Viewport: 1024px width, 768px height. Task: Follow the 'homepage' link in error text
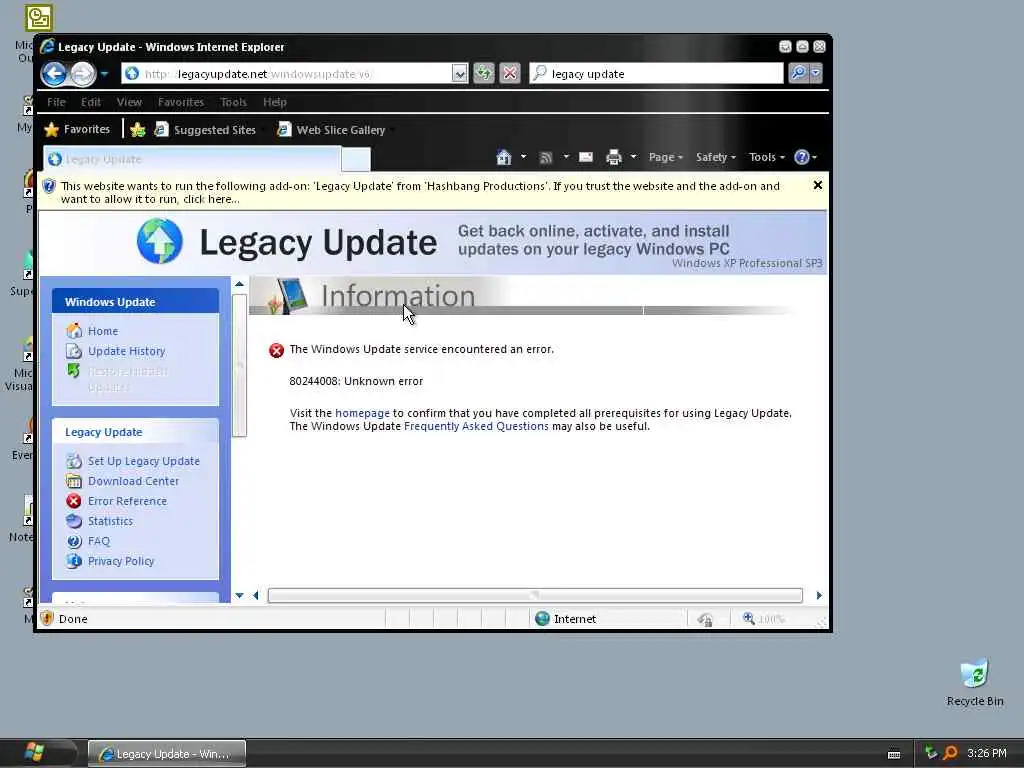pos(362,413)
